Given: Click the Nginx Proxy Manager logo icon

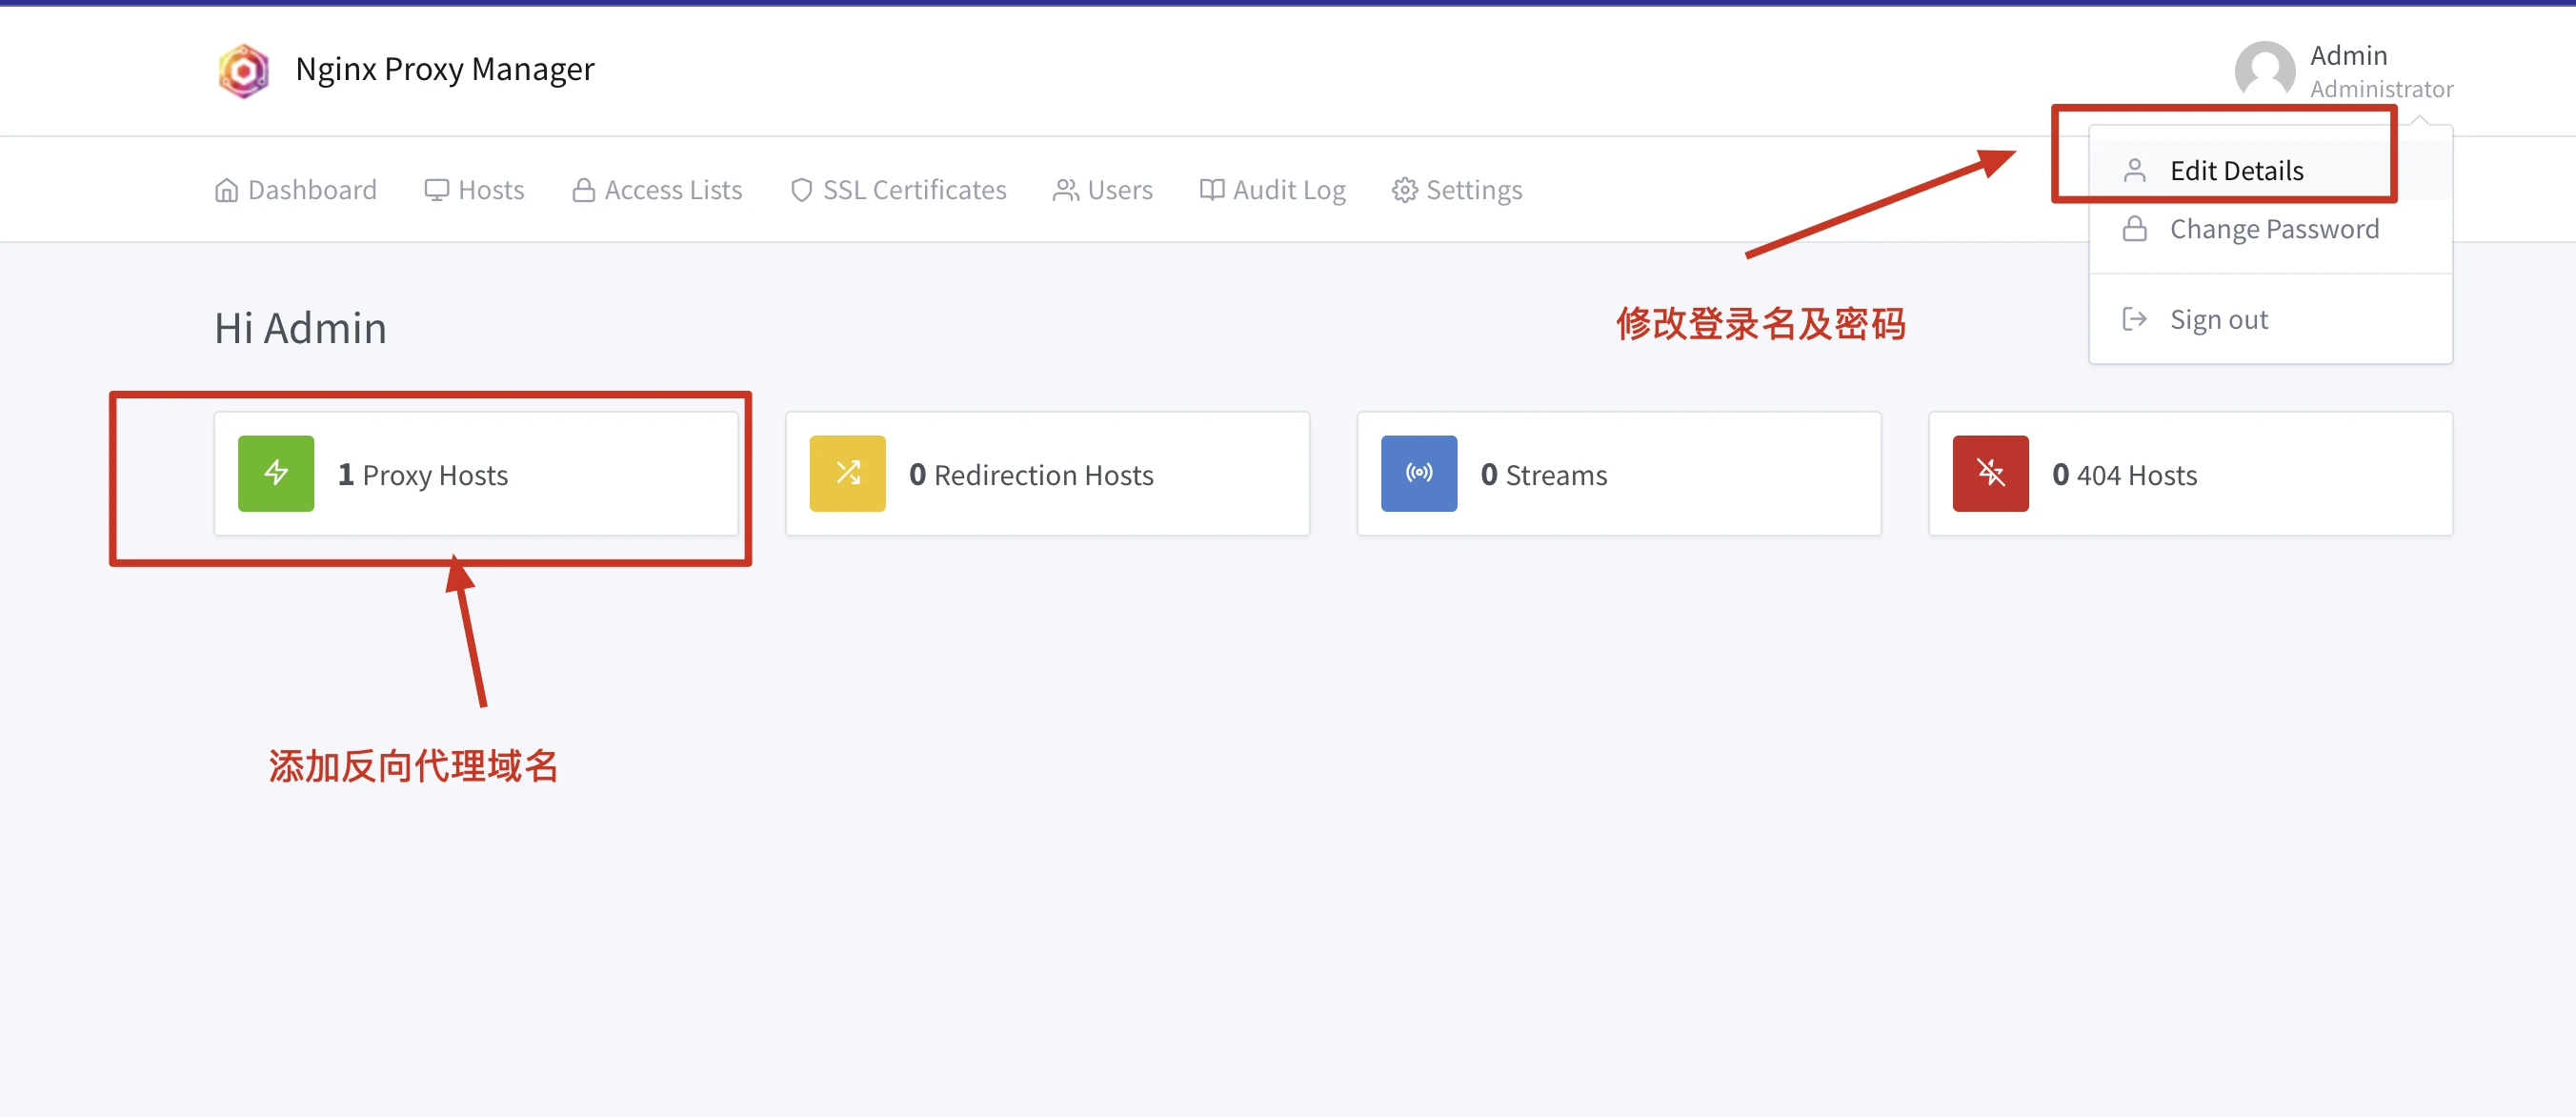Looking at the screenshot, I should pos(243,71).
